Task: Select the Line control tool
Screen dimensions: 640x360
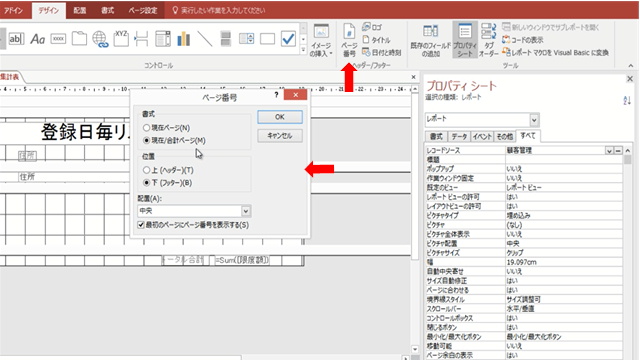Action: pos(204,39)
